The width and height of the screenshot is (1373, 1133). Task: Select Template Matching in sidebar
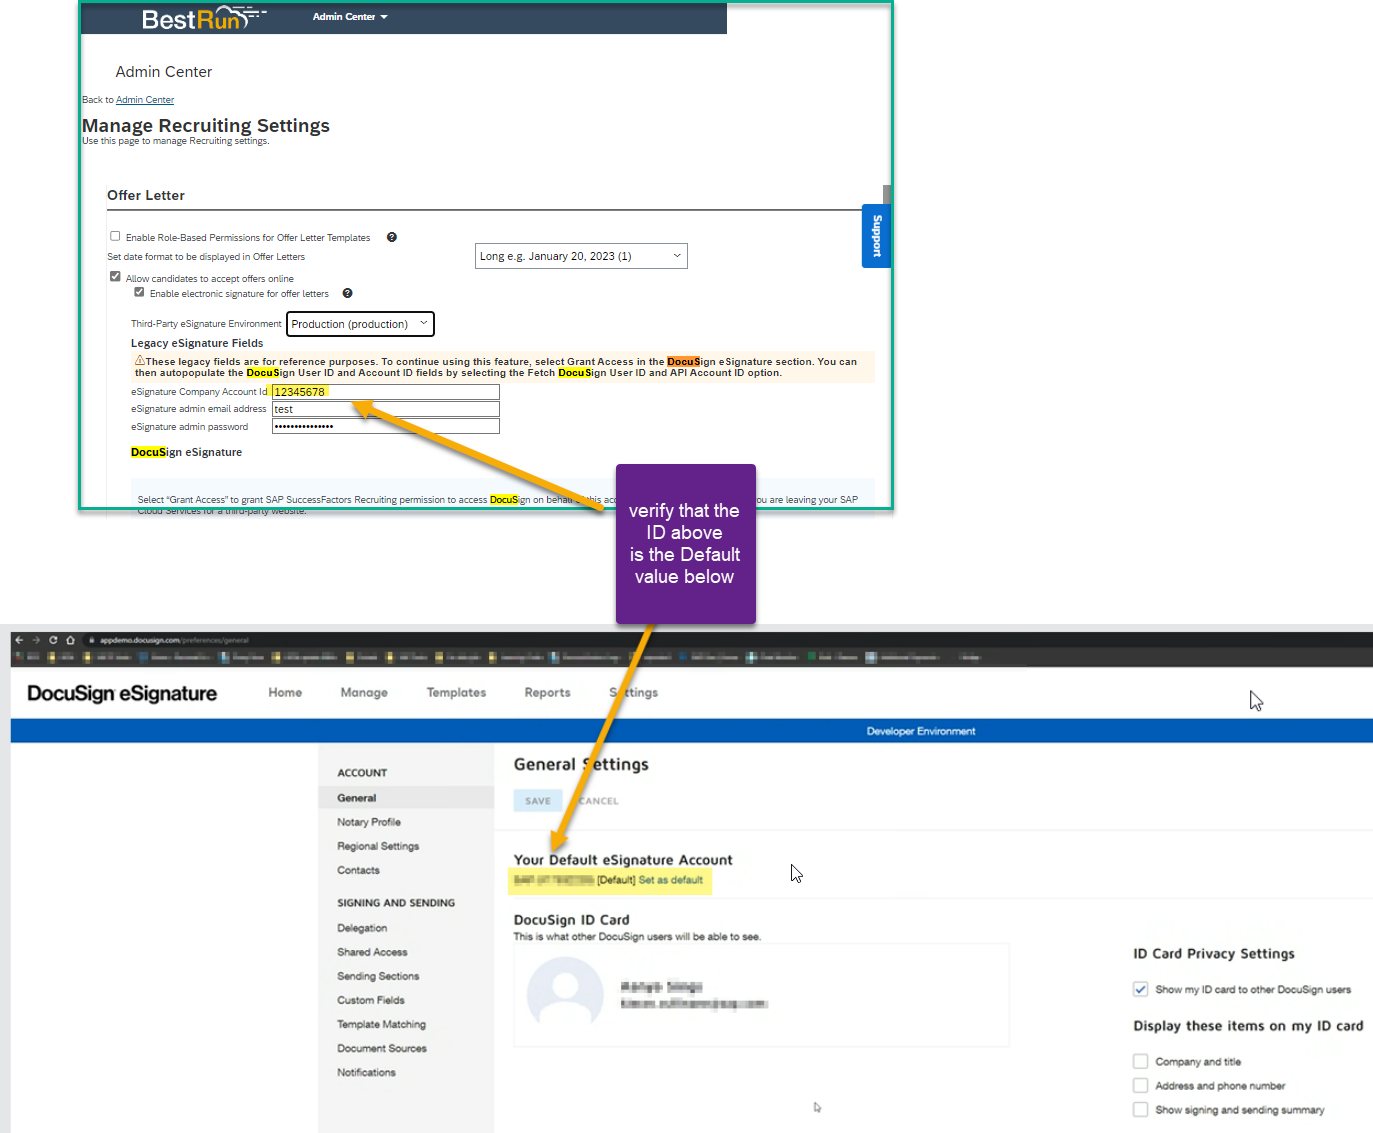pyautogui.click(x=381, y=1024)
